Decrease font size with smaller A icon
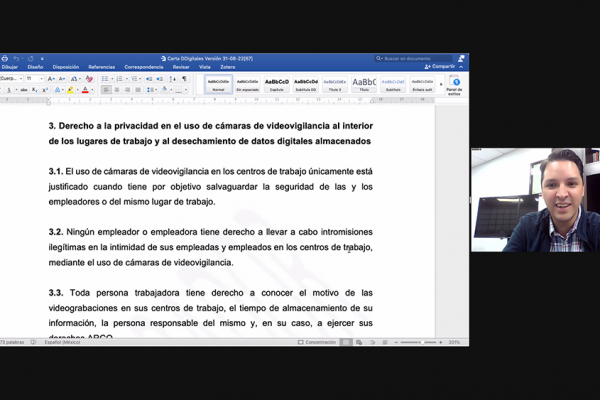Screen dimensions: 600x400 [x=61, y=79]
